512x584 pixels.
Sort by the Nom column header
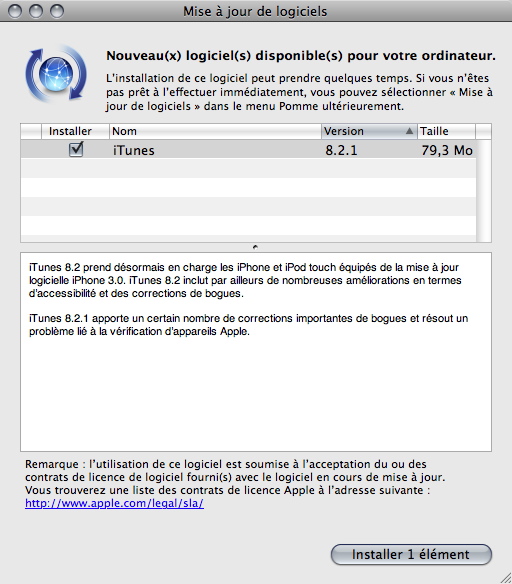point(215,131)
